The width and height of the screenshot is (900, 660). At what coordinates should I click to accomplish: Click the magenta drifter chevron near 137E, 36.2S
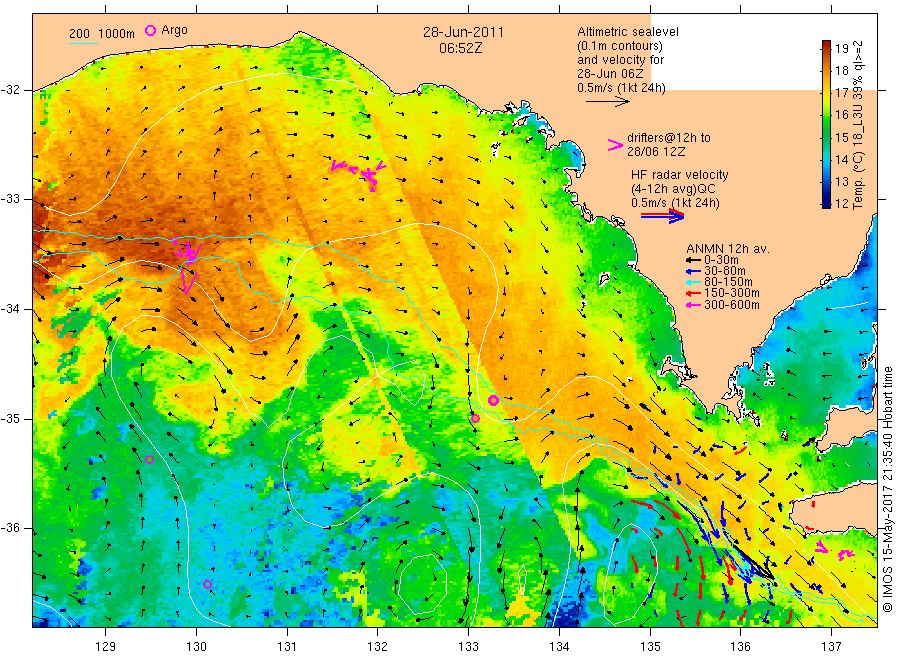tap(822, 547)
